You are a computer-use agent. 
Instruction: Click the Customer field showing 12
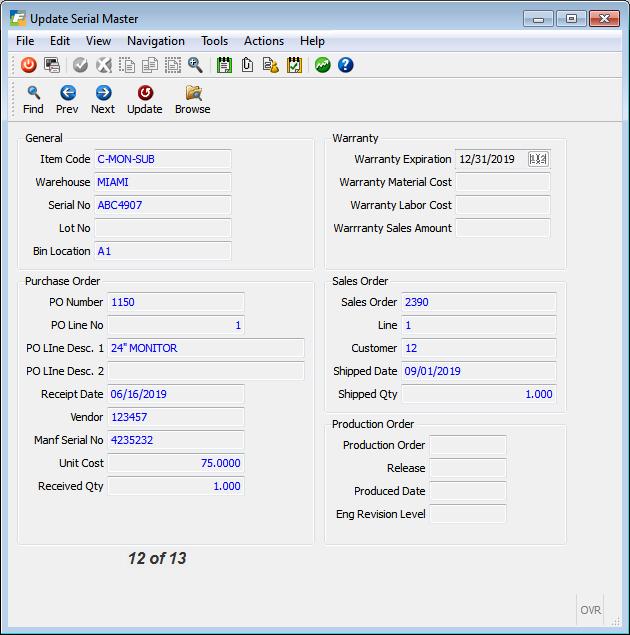(479, 348)
